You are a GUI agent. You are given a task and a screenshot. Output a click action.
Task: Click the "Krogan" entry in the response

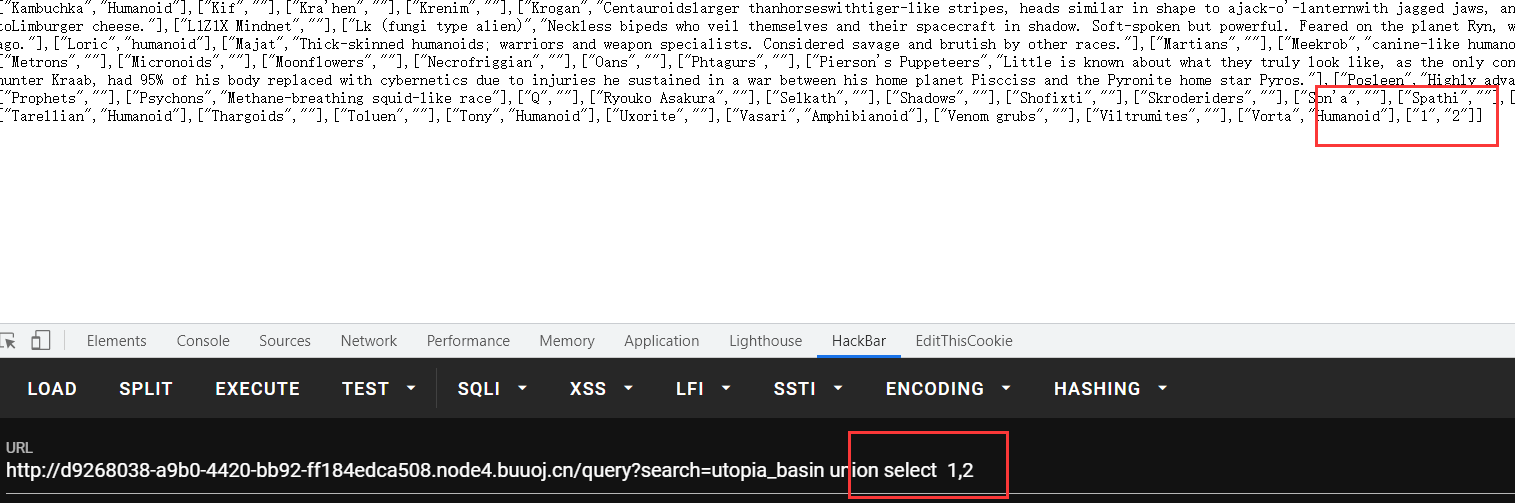(x=554, y=8)
